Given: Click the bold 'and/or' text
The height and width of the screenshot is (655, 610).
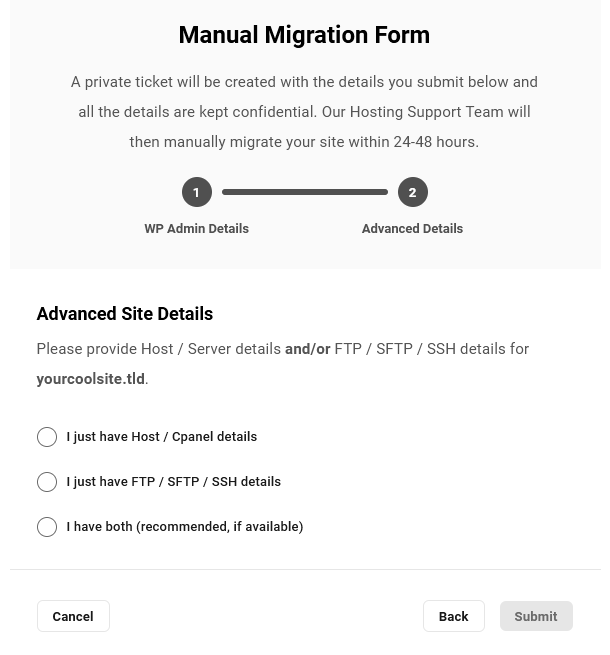Looking at the screenshot, I should 307,349.
